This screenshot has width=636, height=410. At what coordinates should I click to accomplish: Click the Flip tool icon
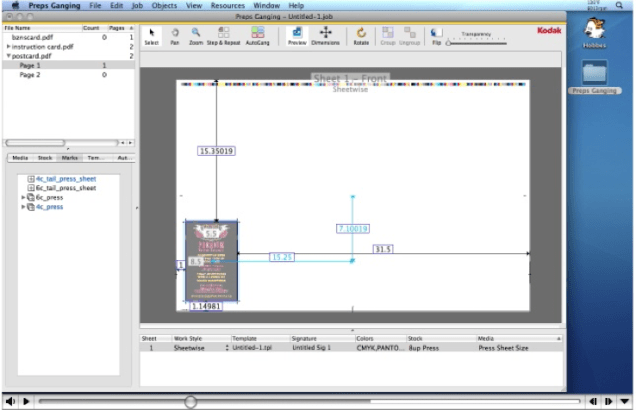click(x=436, y=34)
